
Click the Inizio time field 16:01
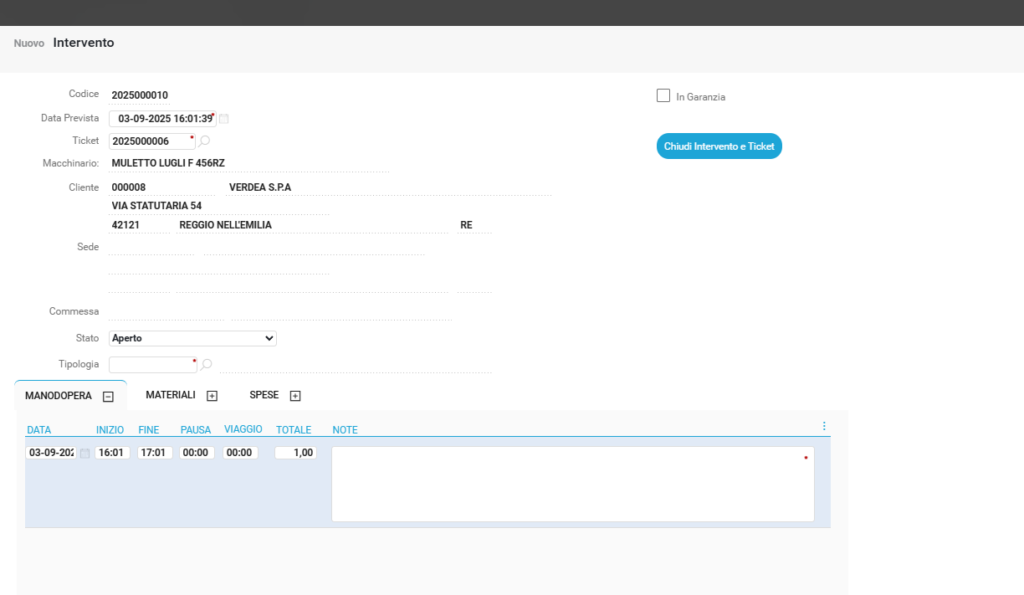coord(112,453)
